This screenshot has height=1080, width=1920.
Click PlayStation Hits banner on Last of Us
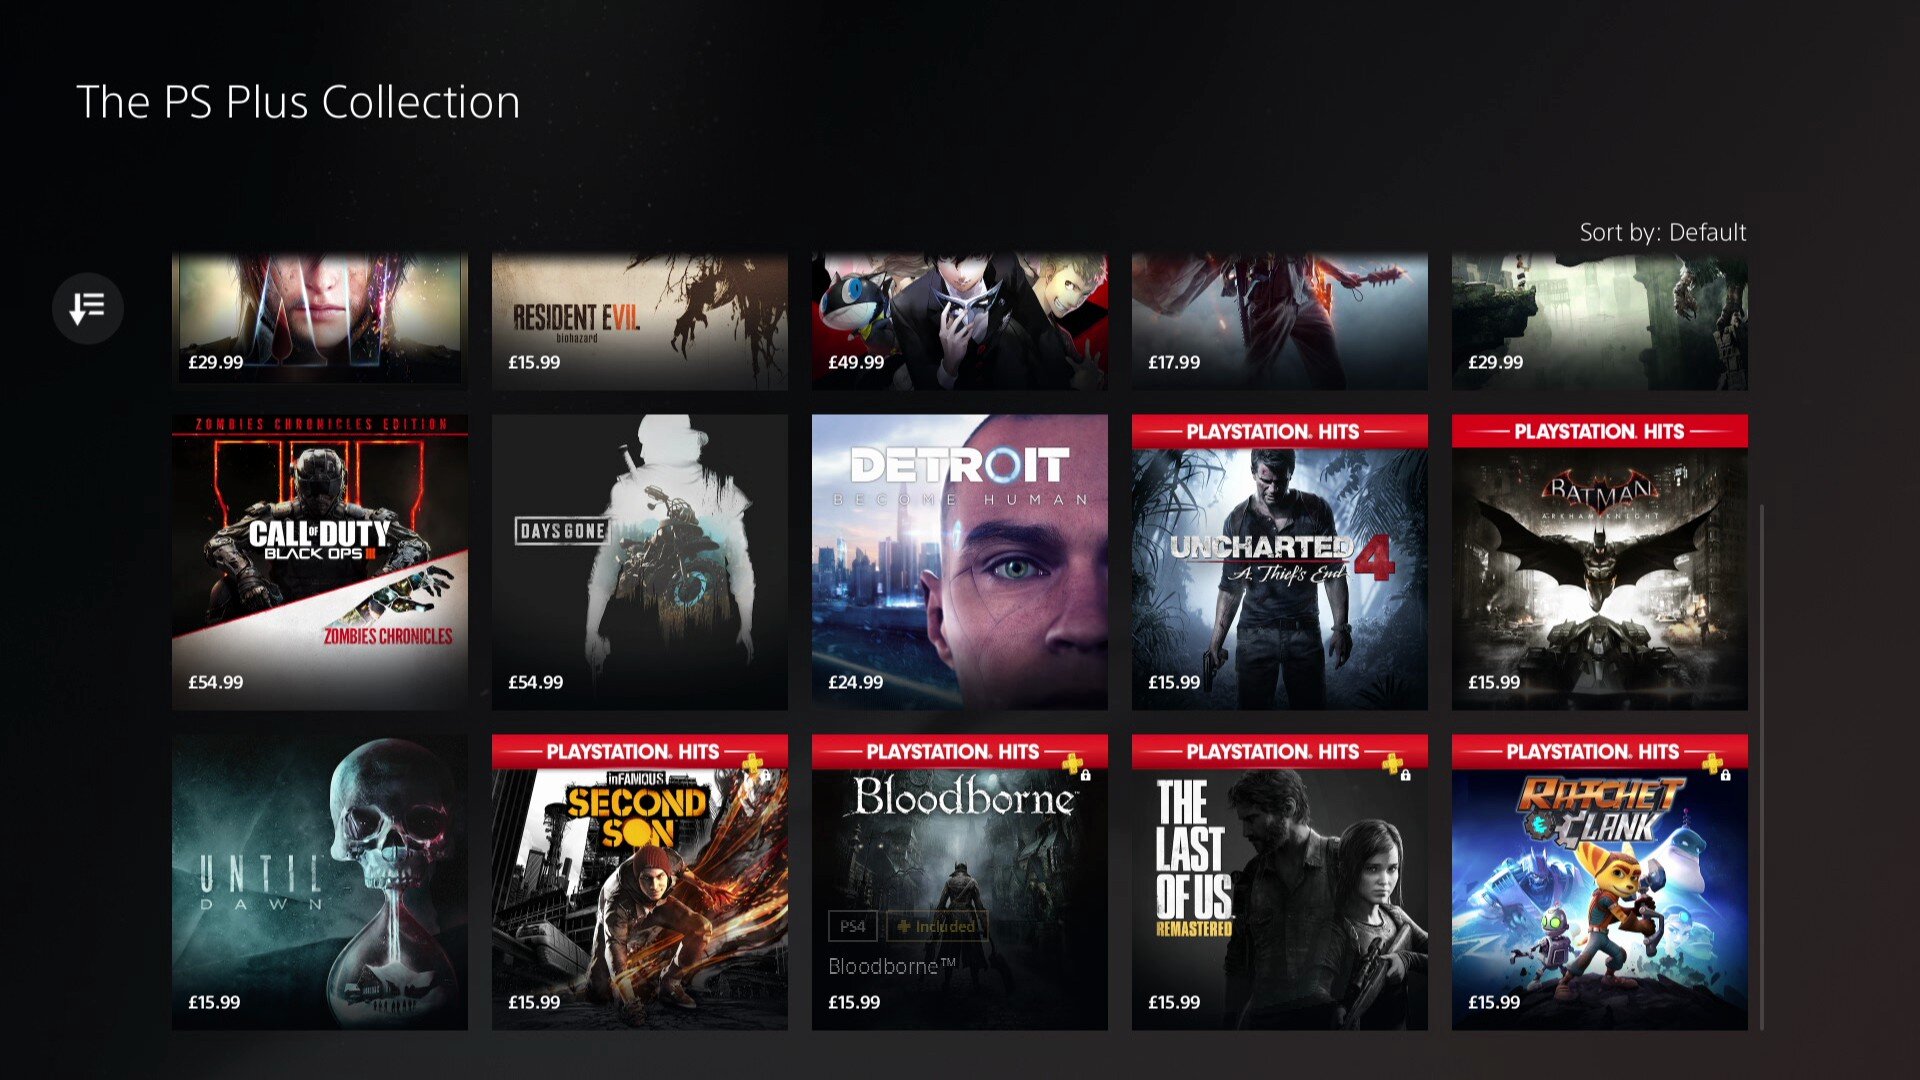pos(1280,751)
